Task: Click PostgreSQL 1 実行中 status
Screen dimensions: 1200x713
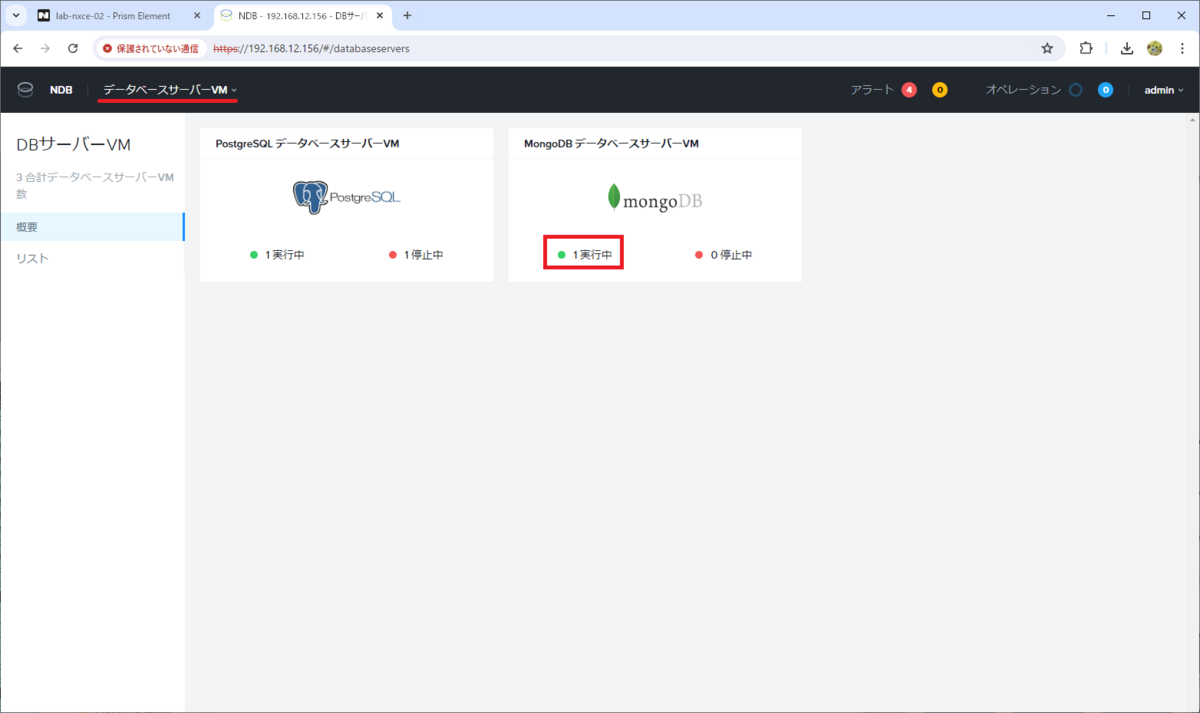Action: (x=277, y=255)
